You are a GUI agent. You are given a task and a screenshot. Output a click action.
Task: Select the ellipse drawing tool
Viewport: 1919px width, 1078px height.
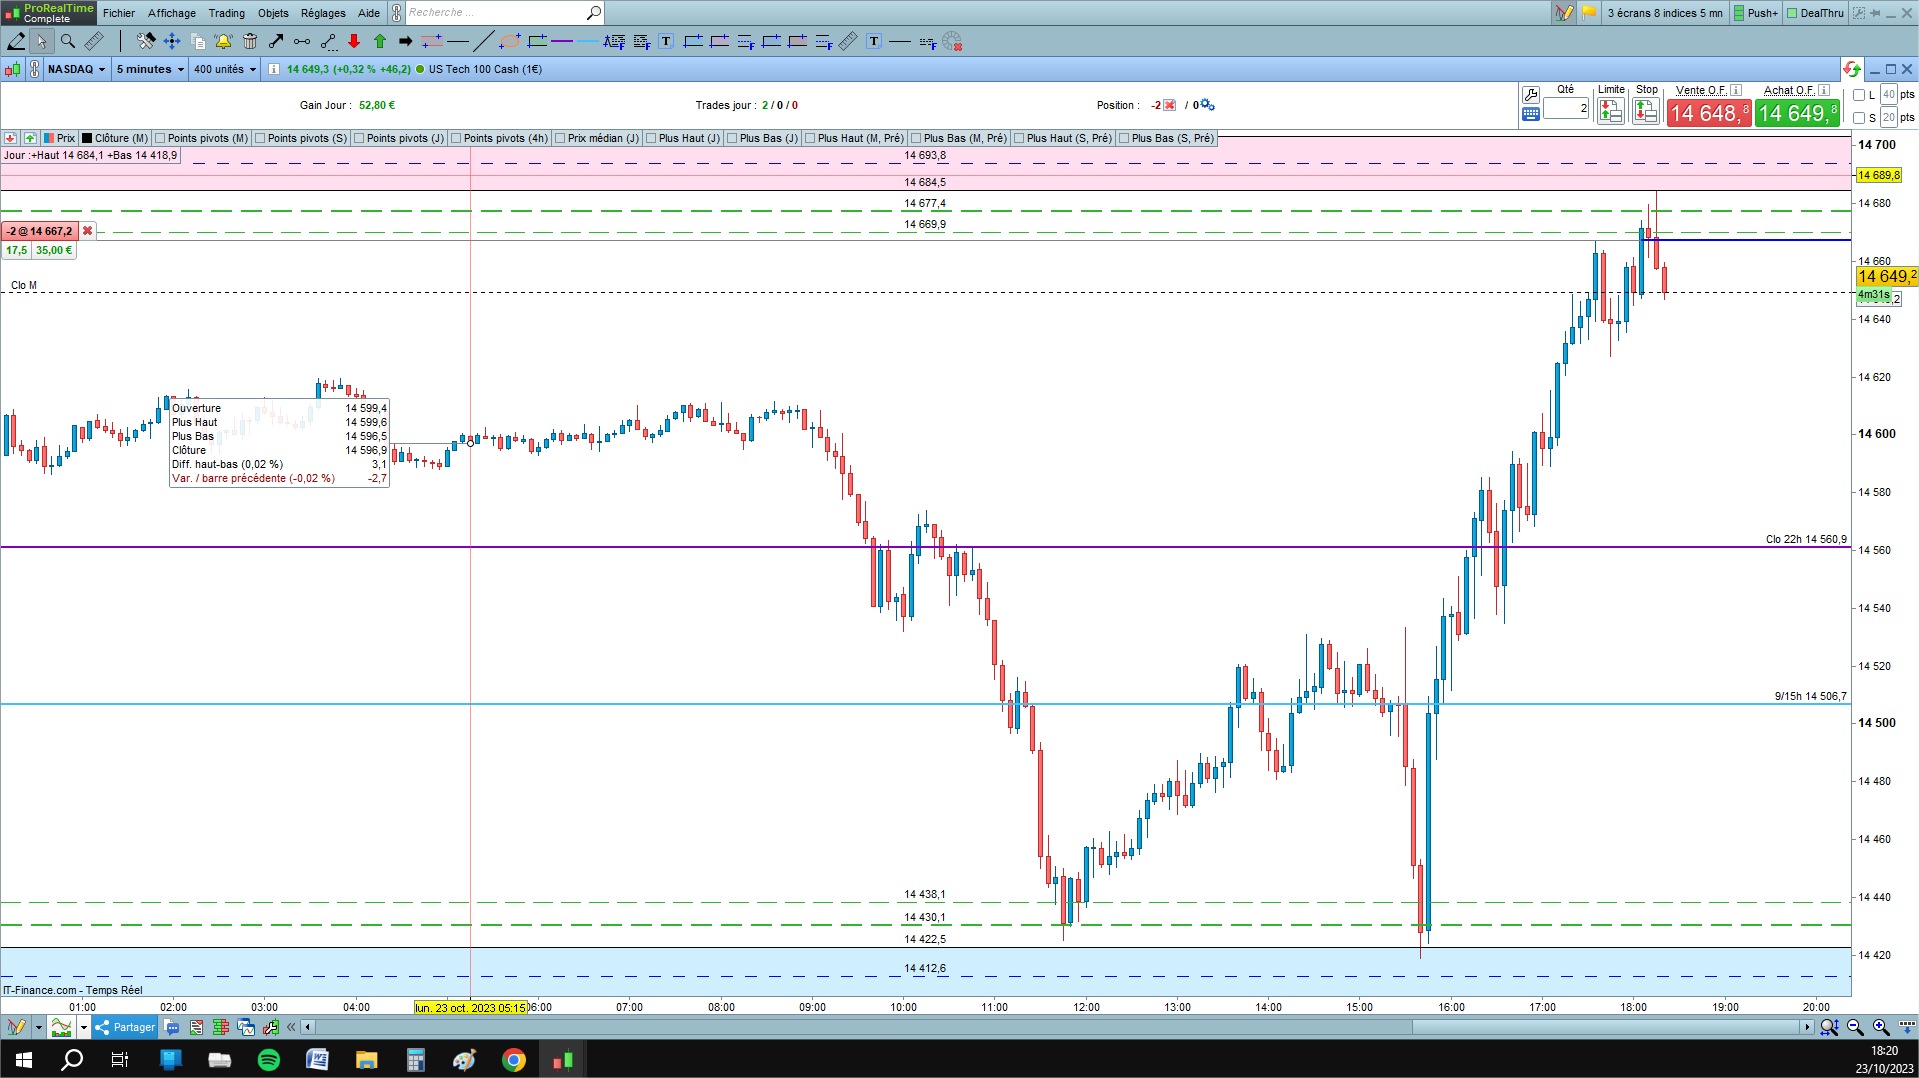pyautogui.click(x=510, y=41)
